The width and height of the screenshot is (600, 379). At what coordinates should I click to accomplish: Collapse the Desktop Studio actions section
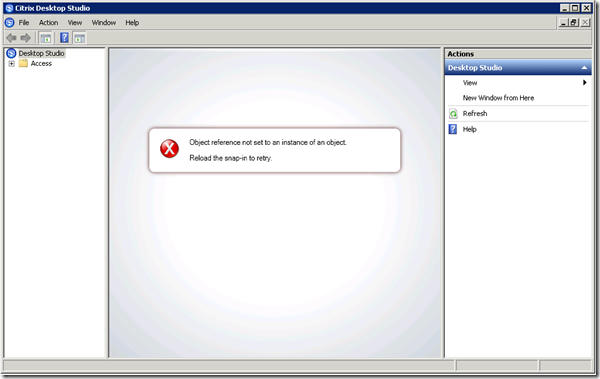(584, 68)
